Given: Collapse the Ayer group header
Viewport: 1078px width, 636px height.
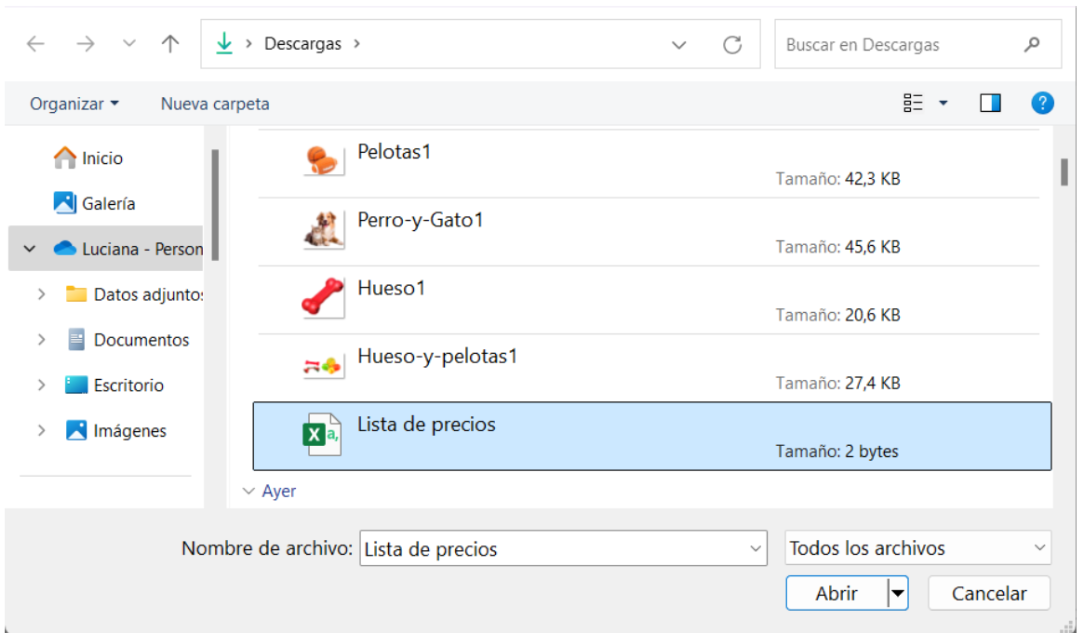Looking at the screenshot, I should [249, 491].
